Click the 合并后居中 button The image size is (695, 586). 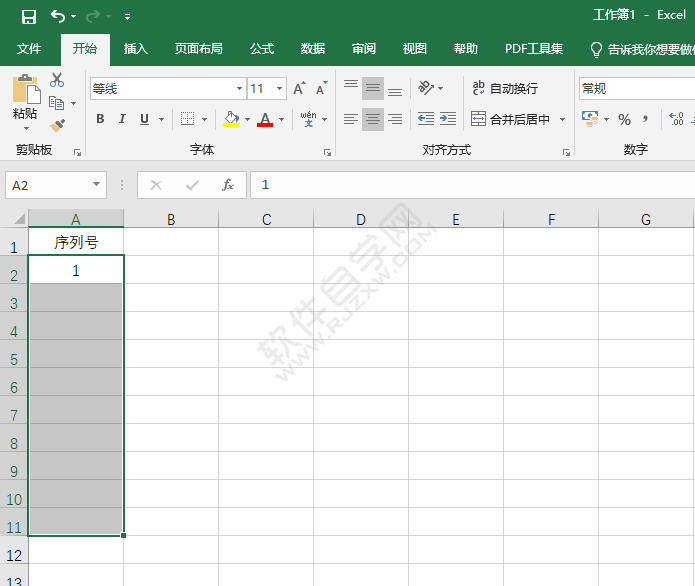pyautogui.click(x=510, y=119)
